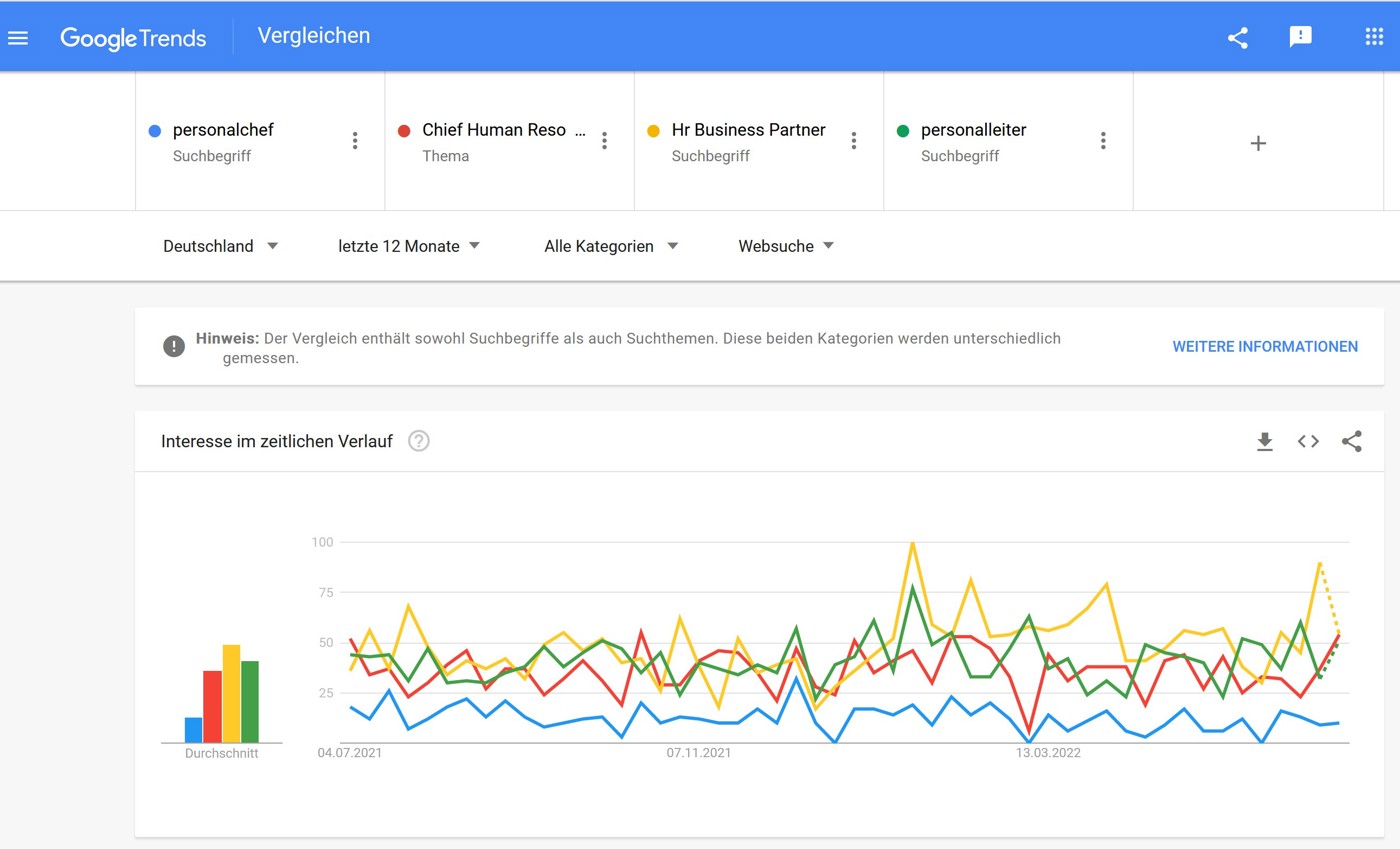This screenshot has height=849, width=1400.
Task: Click the share icon in header
Action: pos(1238,38)
